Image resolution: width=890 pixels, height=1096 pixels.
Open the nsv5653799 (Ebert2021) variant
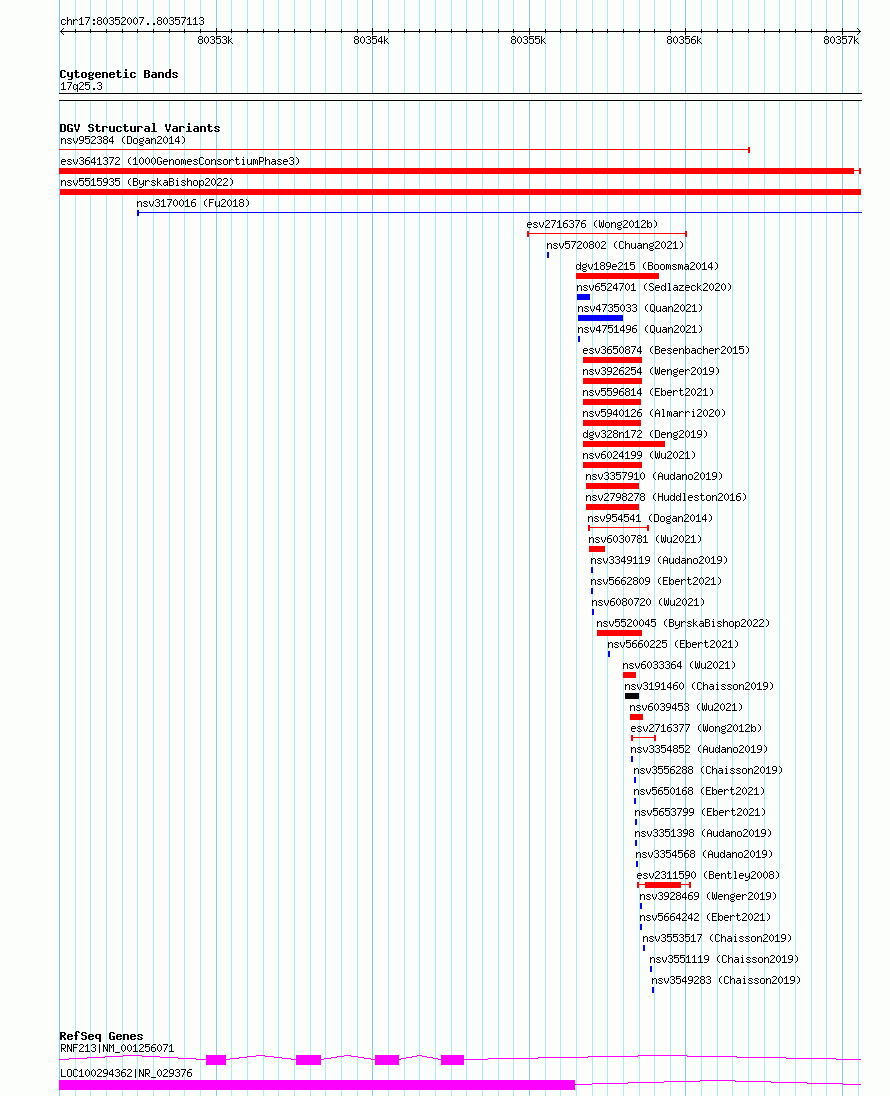pyautogui.click(x=700, y=812)
